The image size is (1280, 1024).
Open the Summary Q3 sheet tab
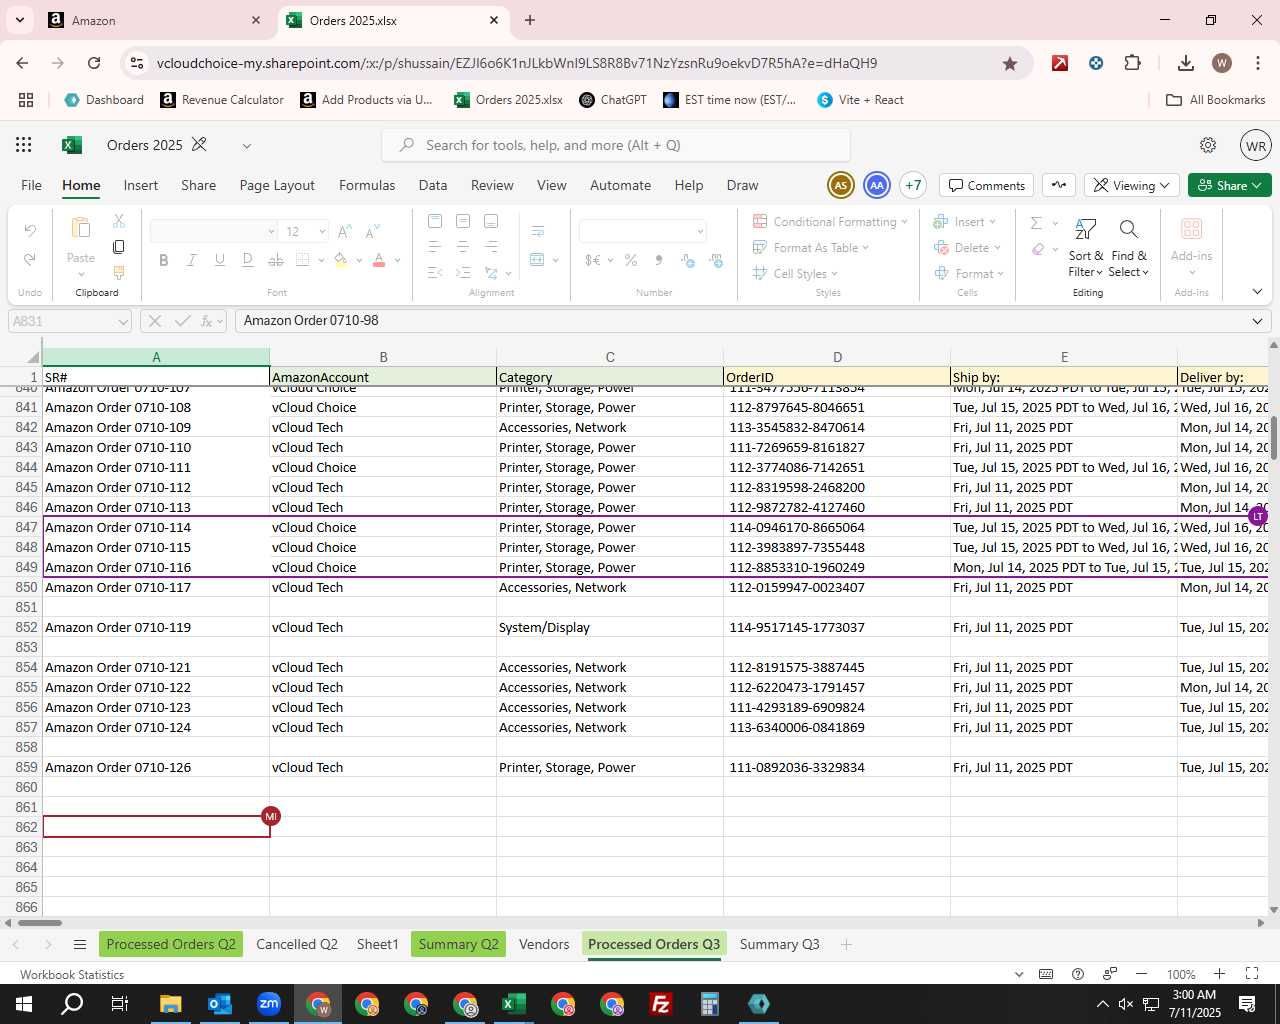[780, 944]
